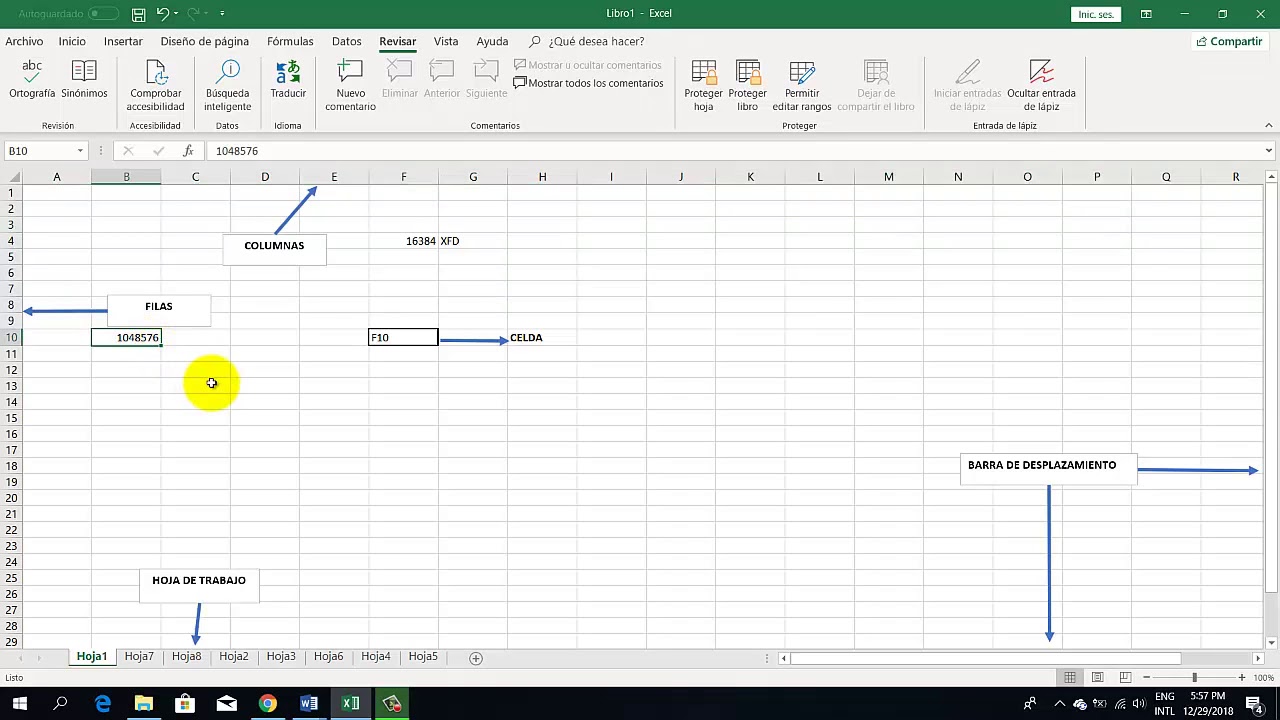The image size is (1280, 720).
Task: Add a Nuevo comentario
Action: (x=350, y=85)
